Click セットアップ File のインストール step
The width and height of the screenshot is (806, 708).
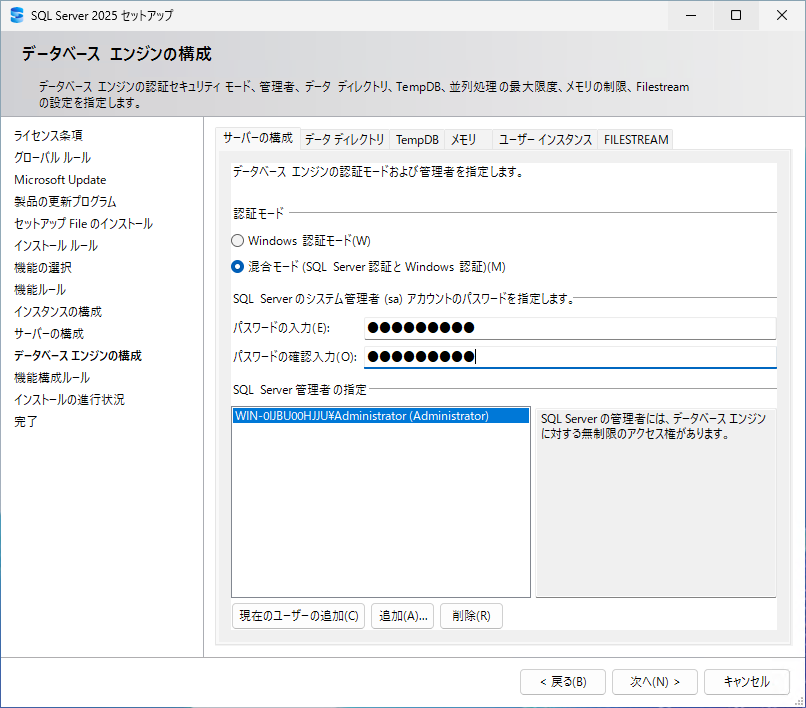coord(83,224)
